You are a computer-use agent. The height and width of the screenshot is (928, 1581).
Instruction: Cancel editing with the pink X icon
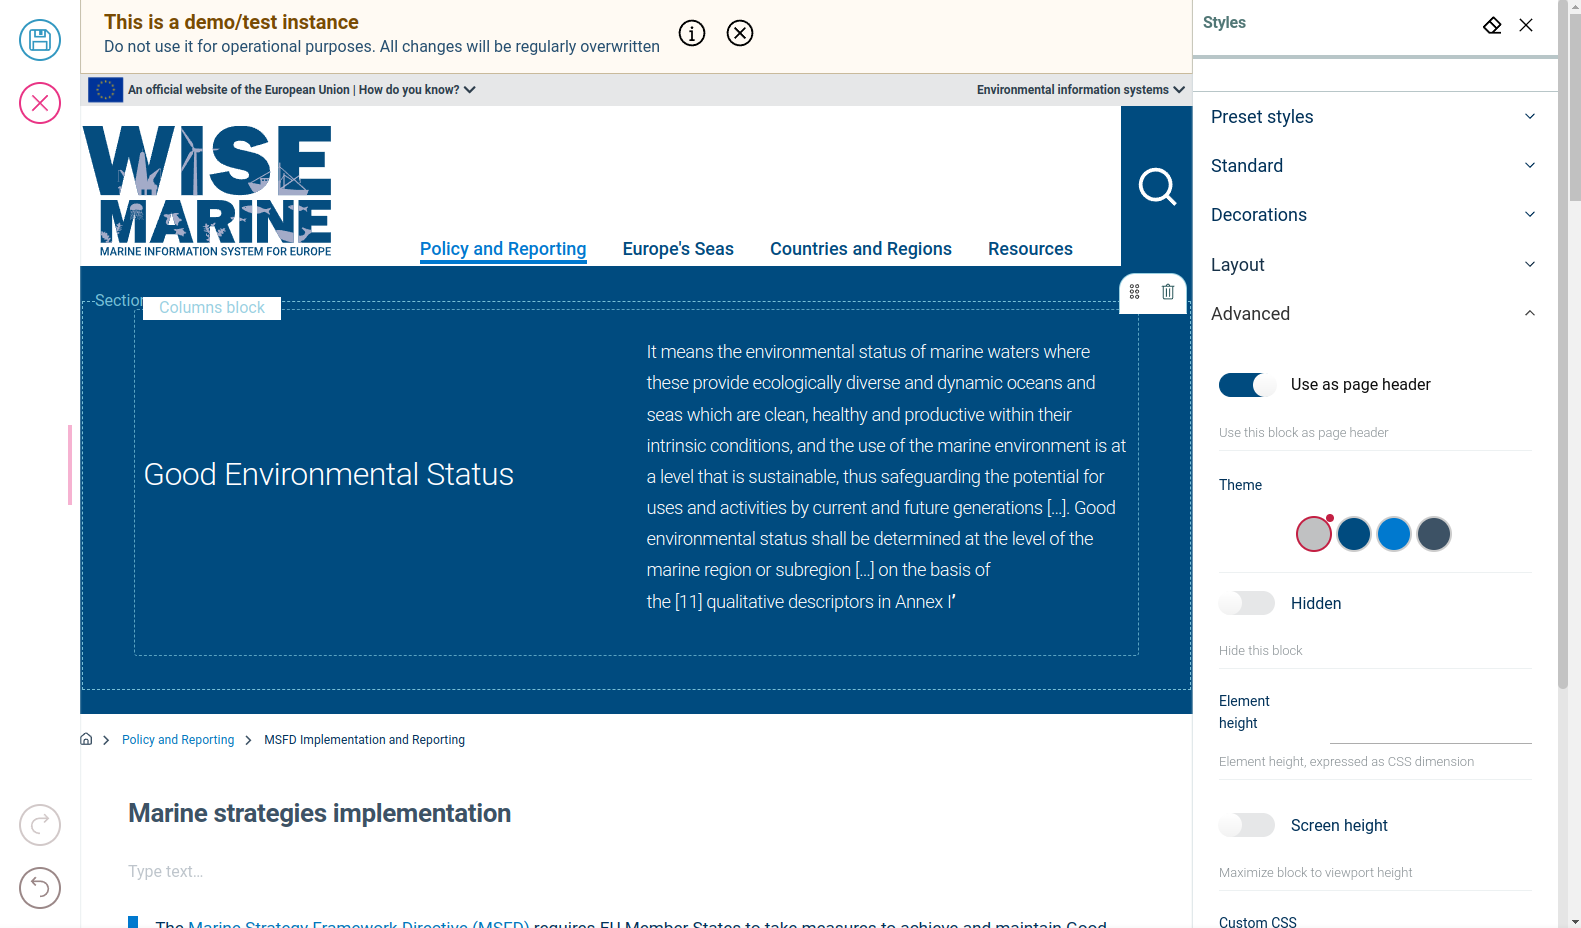(x=40, y=103)
